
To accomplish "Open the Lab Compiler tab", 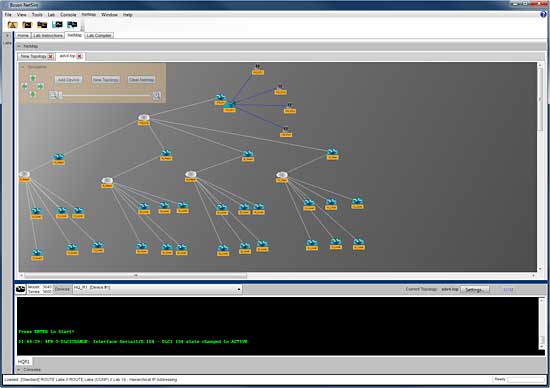I will click(x=99, y=35).
